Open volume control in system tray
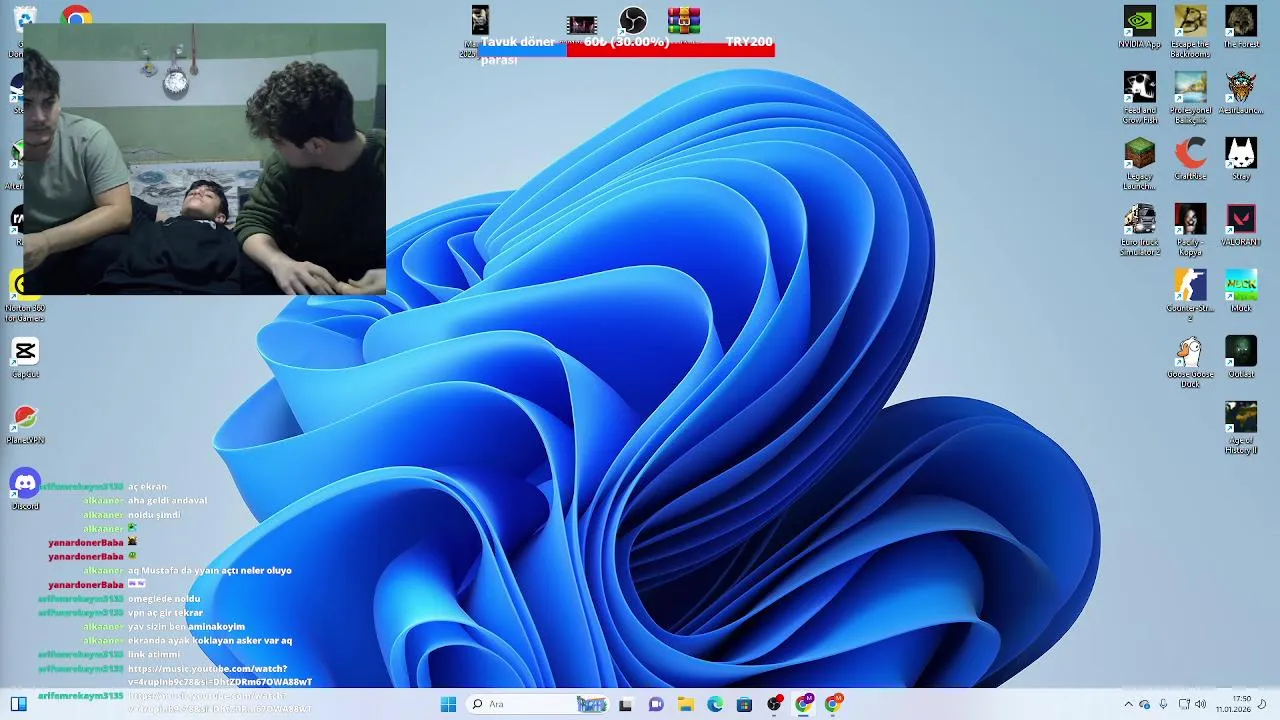The image size is (1280, 720). 1200,704
